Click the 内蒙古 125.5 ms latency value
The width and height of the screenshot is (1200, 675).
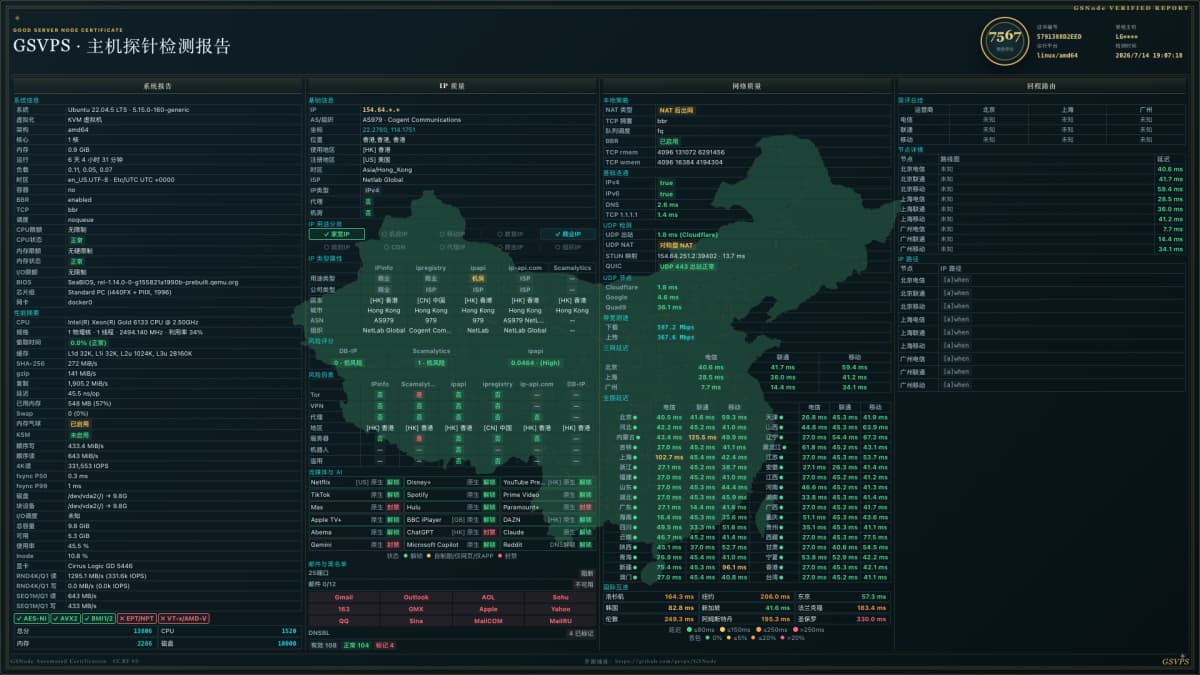(702, 437)
